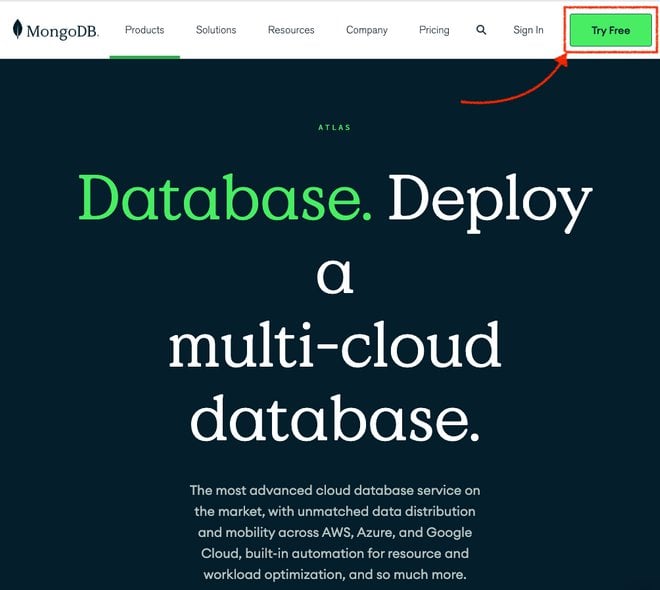The width and height of the screenshot is (660, 590).
Task: Expand the Company navigation menu
Action: click(367, 30)
